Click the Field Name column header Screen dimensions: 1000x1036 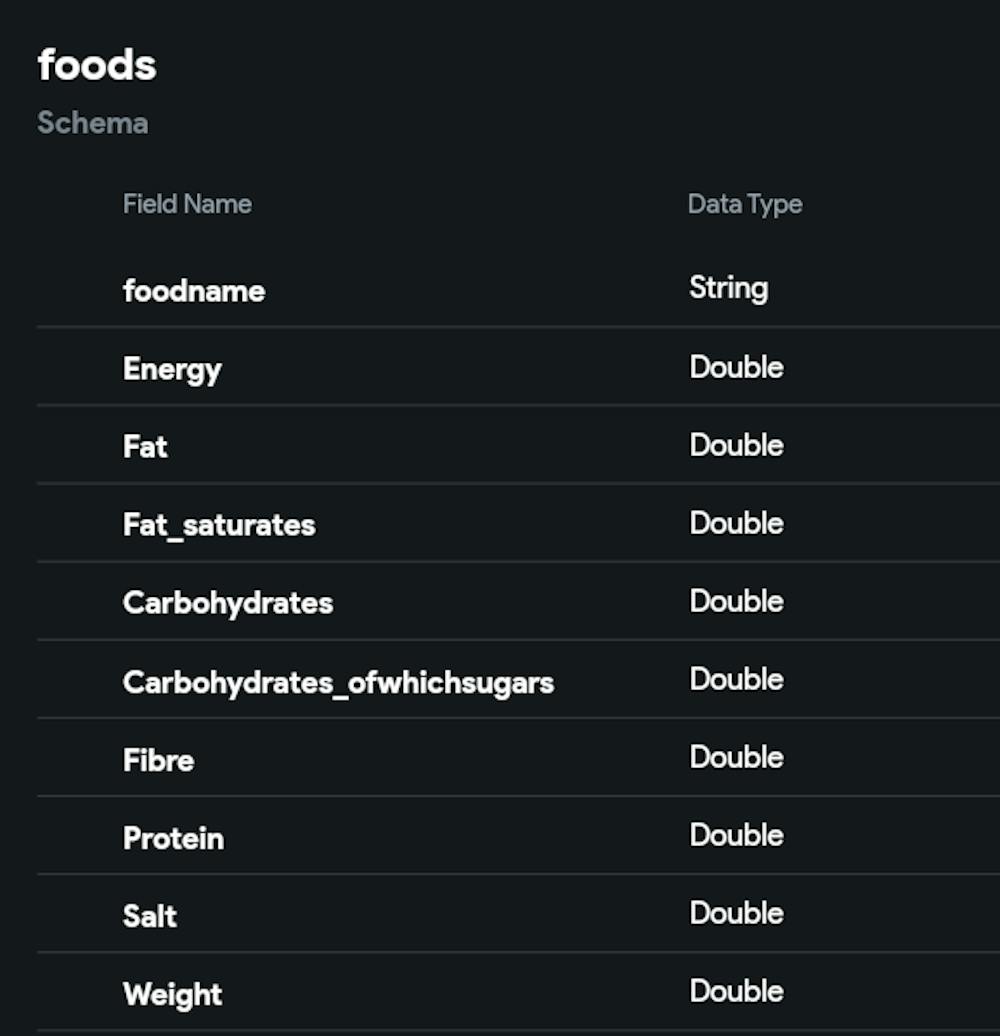pyautogui.click(x=187, y=204)
